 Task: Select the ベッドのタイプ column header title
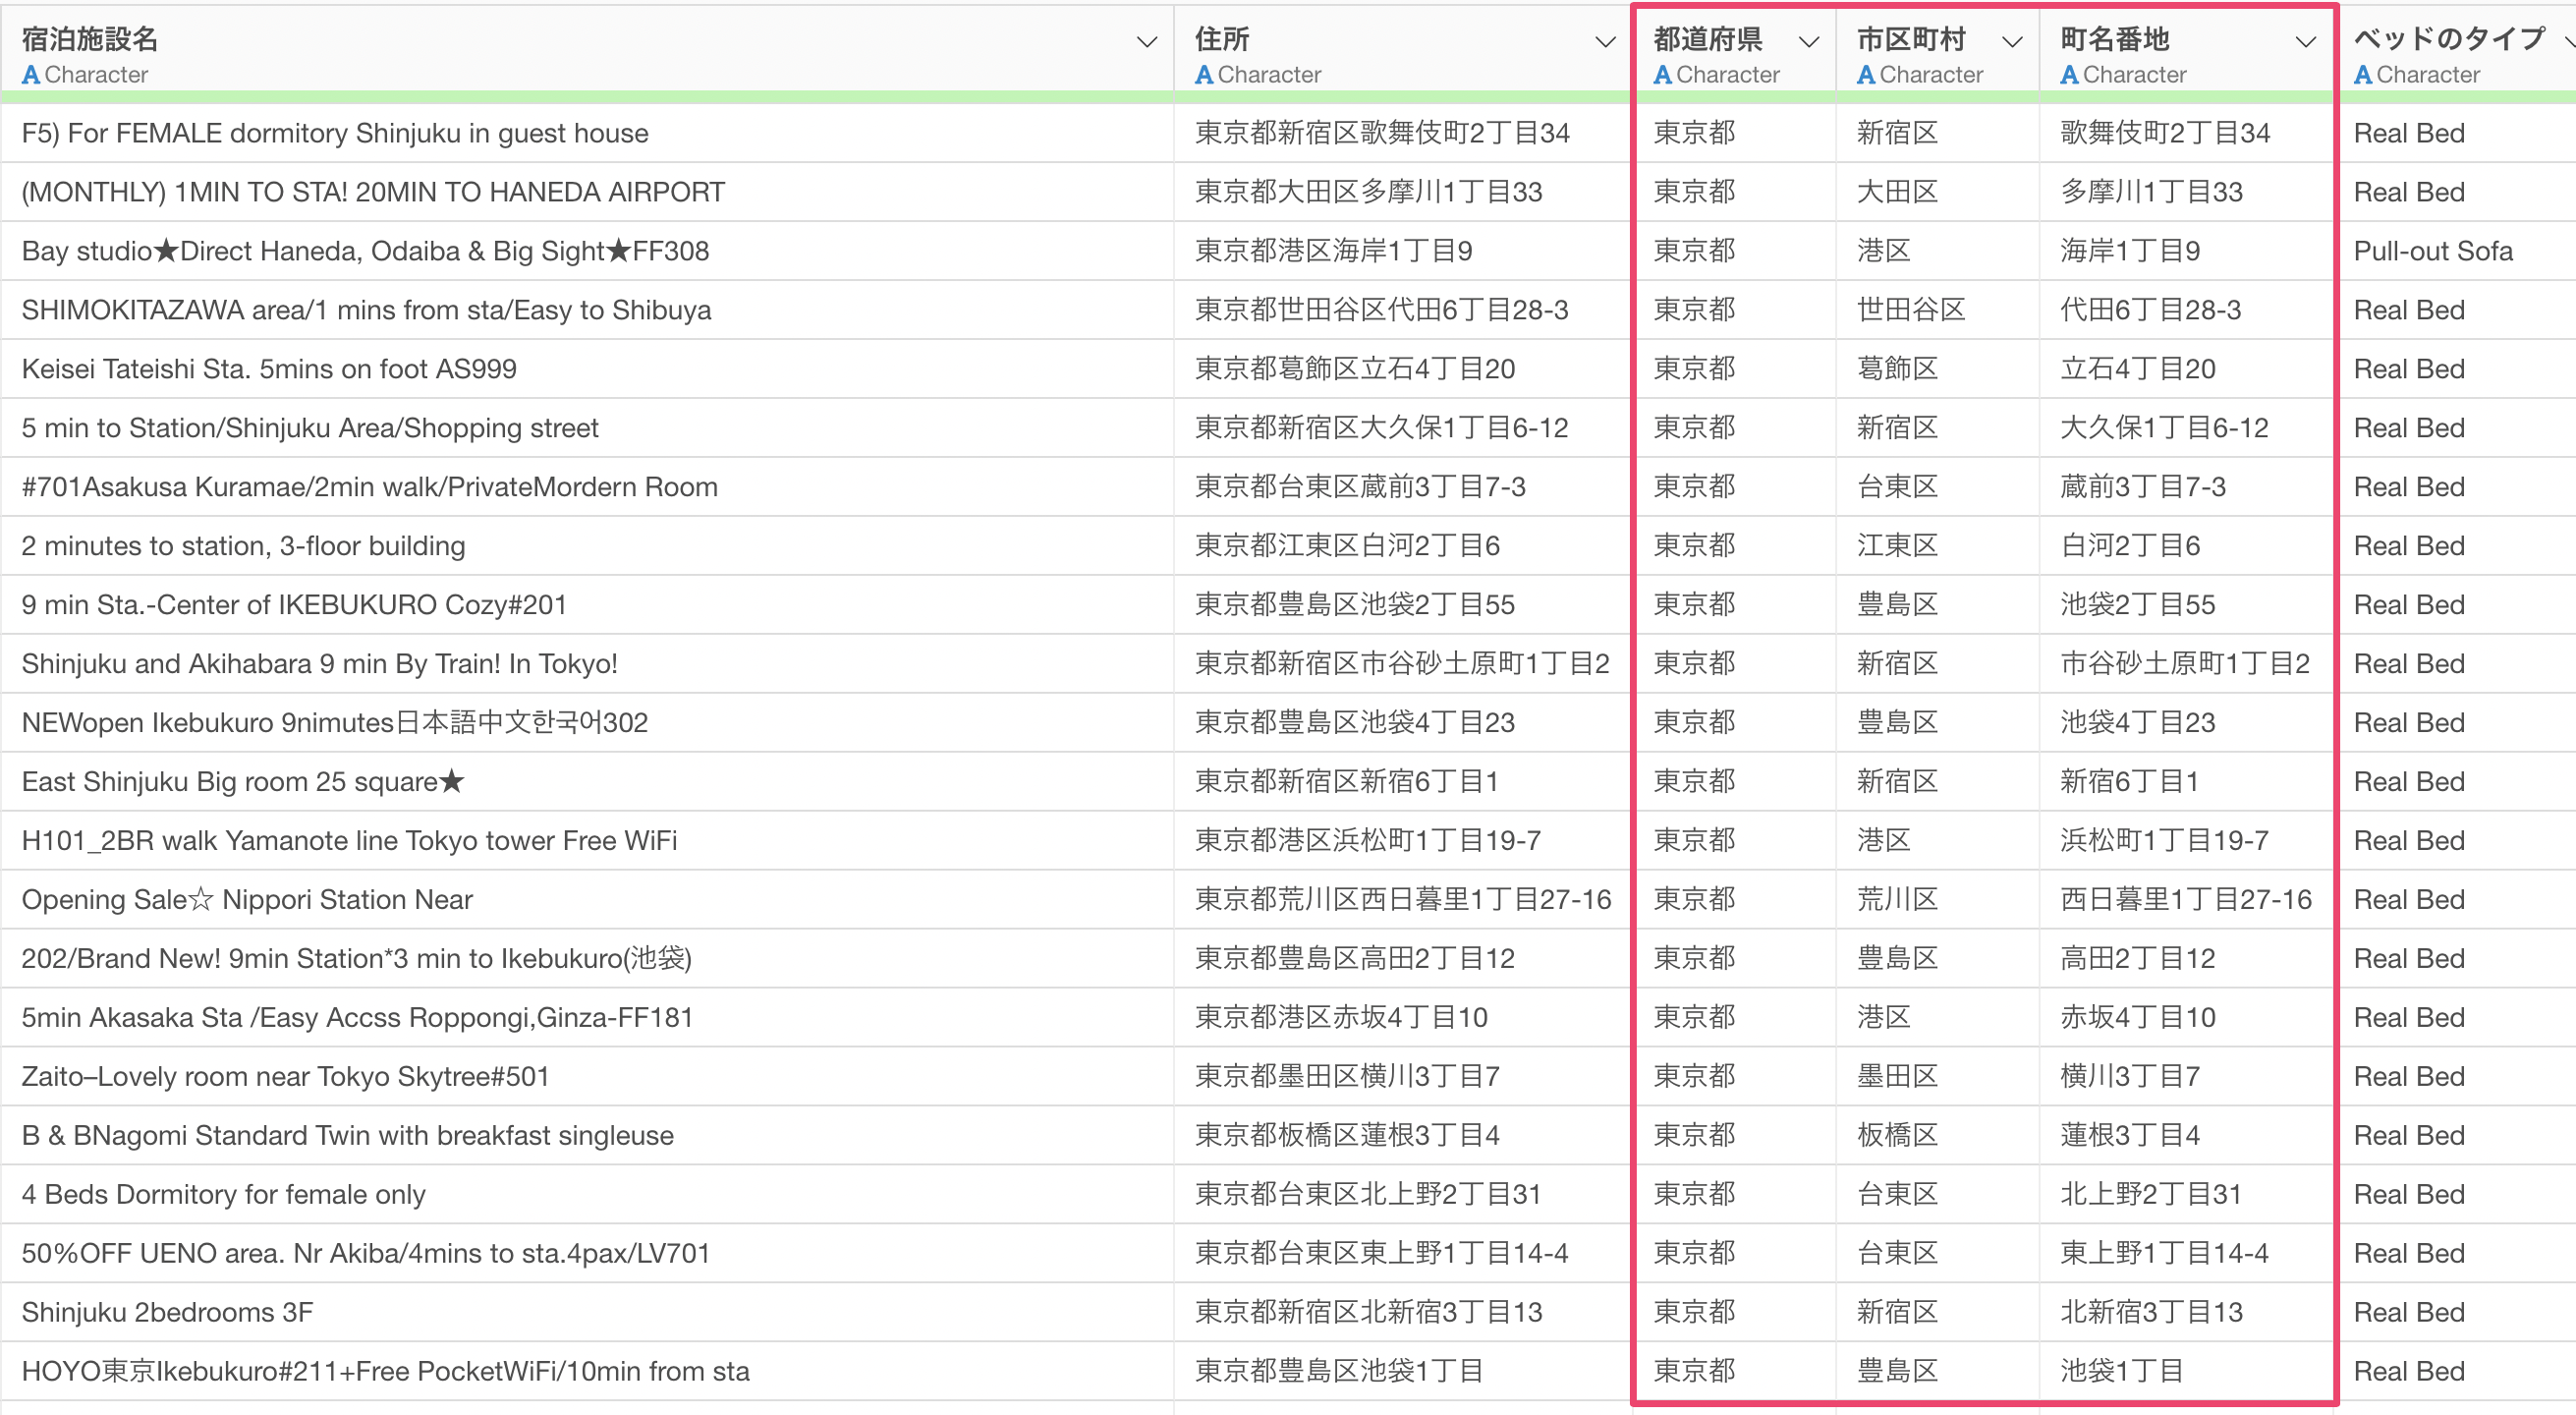point(2449,39)
